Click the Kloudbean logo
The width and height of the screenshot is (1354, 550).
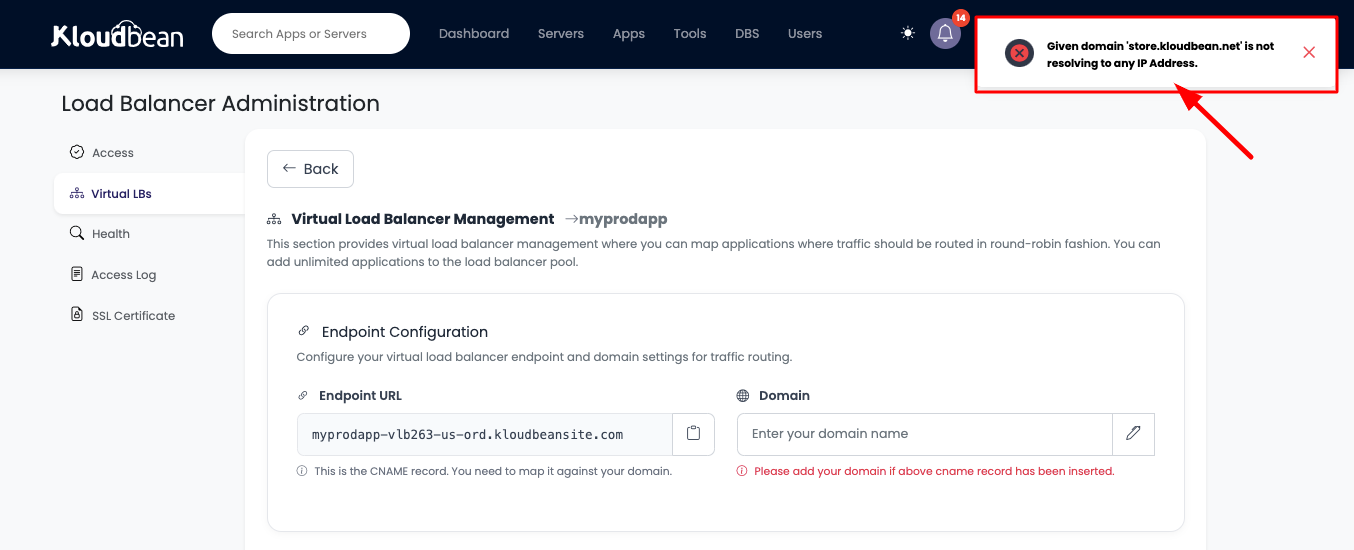click(x=117, y=34)
